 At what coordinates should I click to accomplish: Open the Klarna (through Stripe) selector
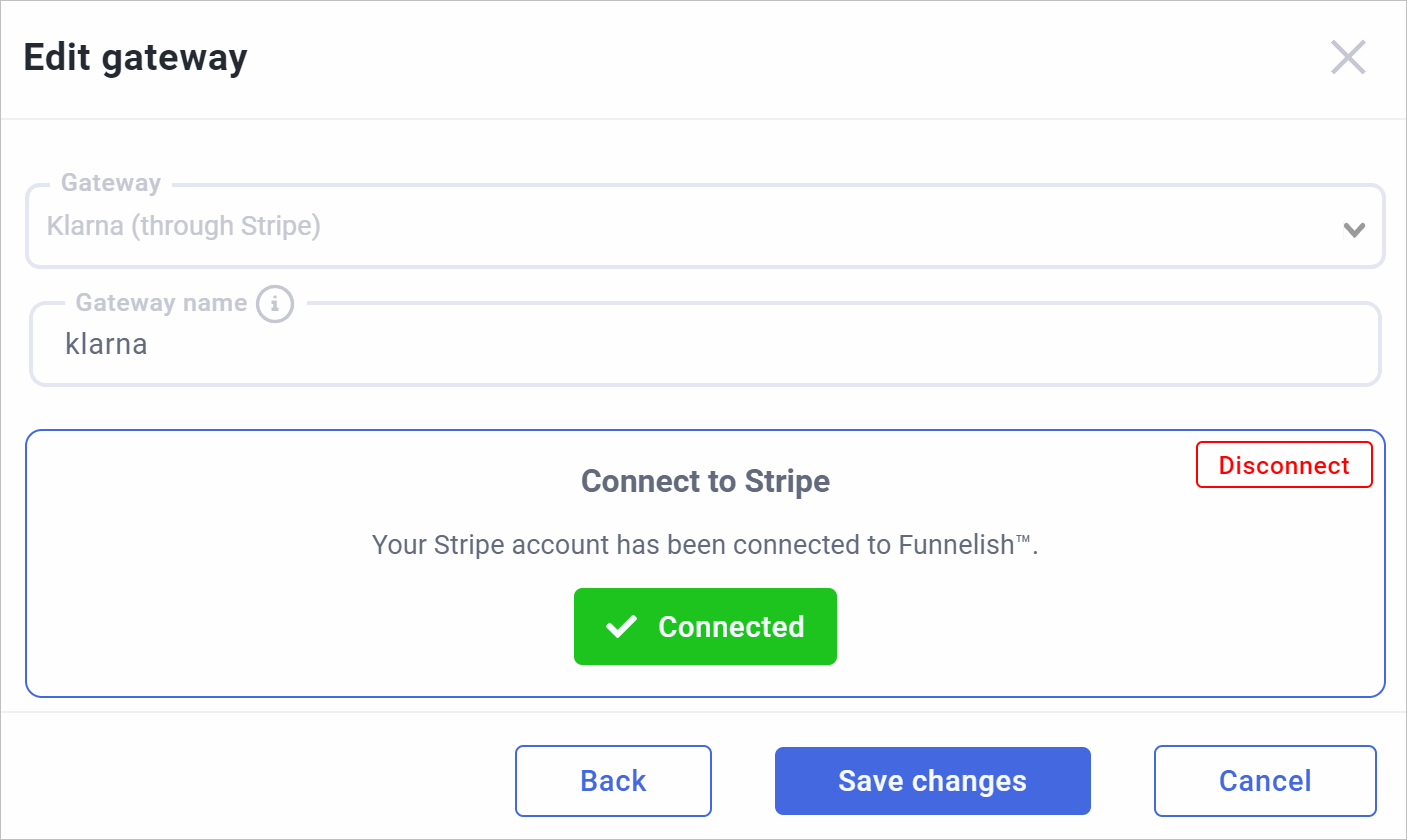705,226
